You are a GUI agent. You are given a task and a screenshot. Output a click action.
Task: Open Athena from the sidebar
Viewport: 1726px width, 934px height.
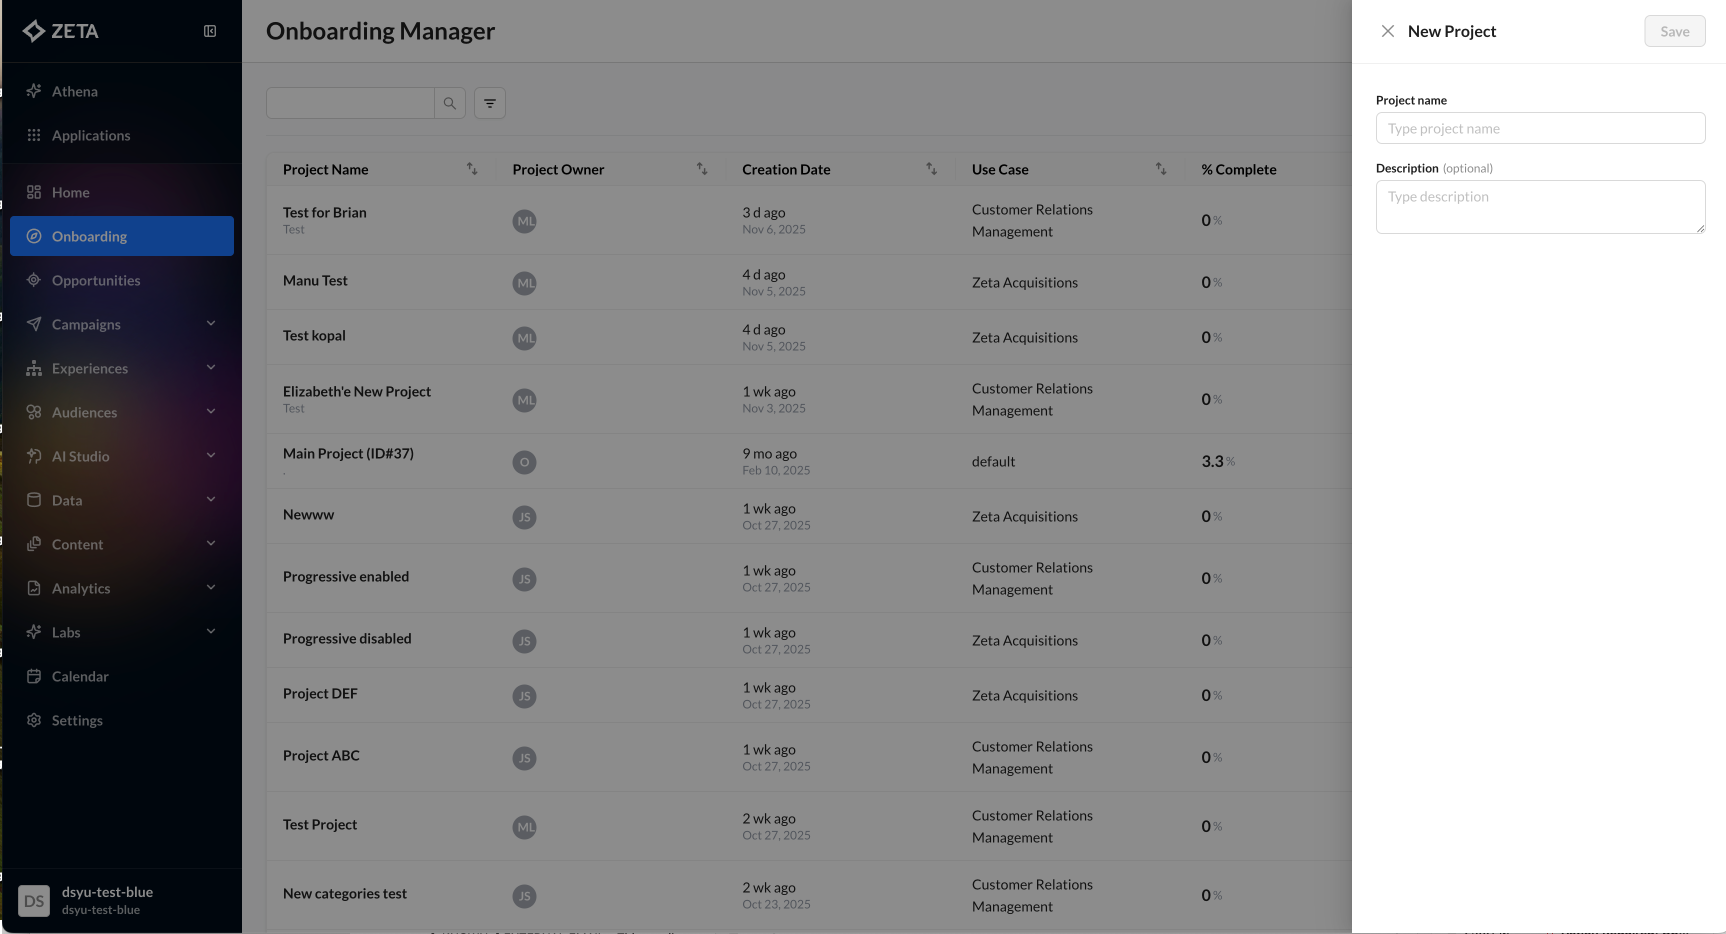[x=75, y=91]
